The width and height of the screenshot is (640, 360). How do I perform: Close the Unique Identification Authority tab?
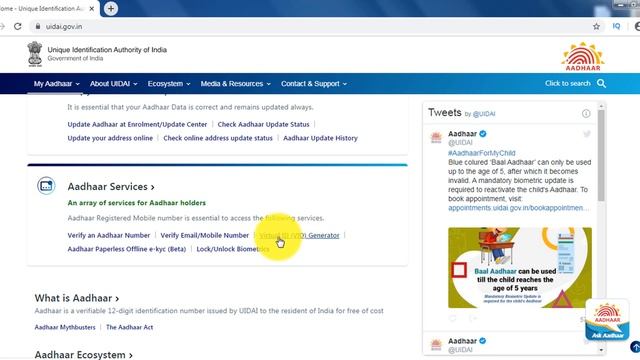[x=91, y=9]
